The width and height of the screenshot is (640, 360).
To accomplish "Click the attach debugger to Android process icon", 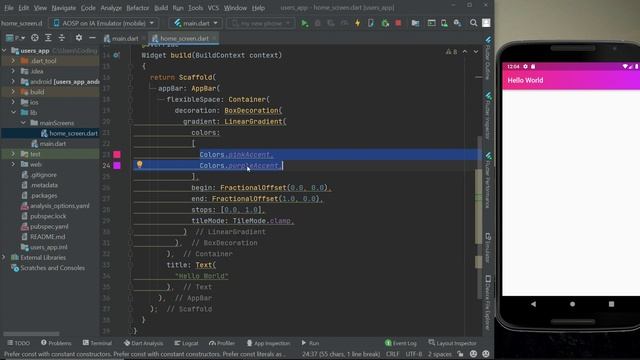I will click(x=385, y=23).
